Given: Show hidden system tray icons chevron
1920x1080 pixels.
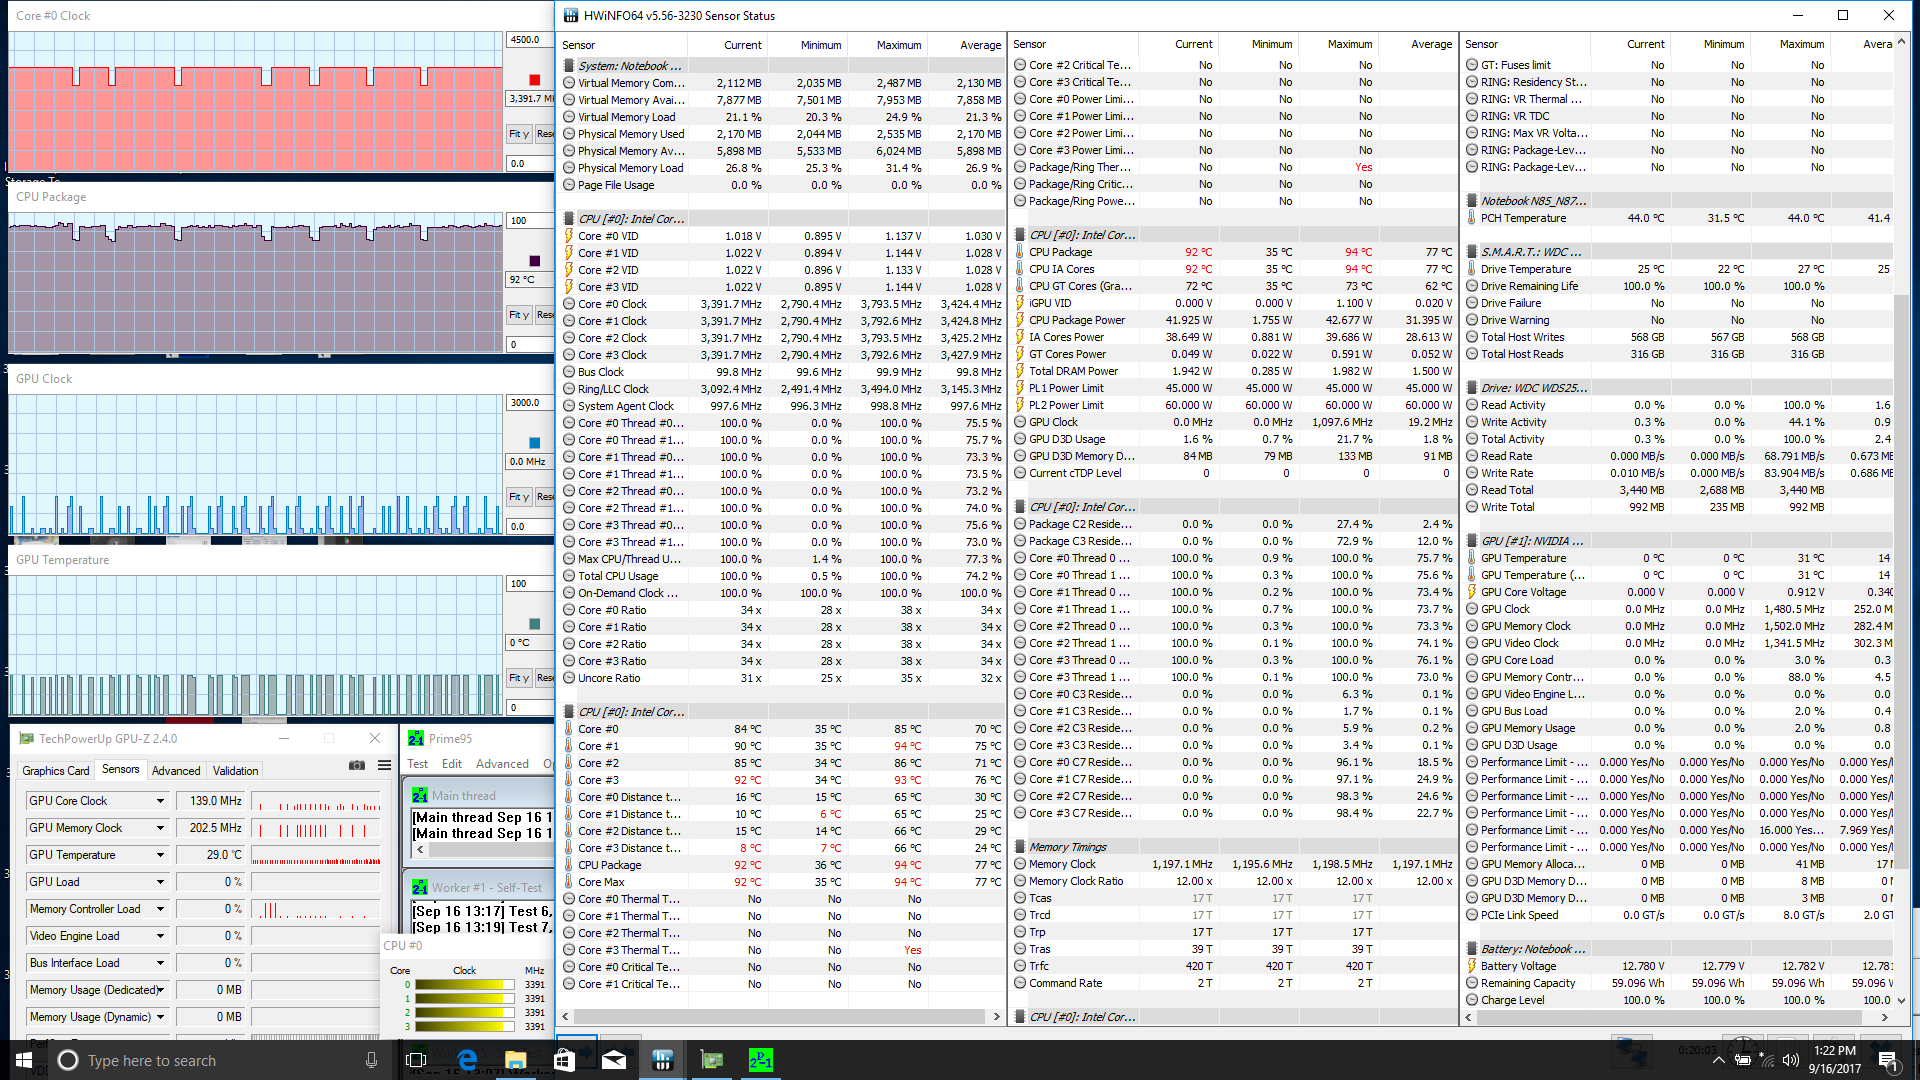Looking at the screenshot, I should coord(1718,1060).
